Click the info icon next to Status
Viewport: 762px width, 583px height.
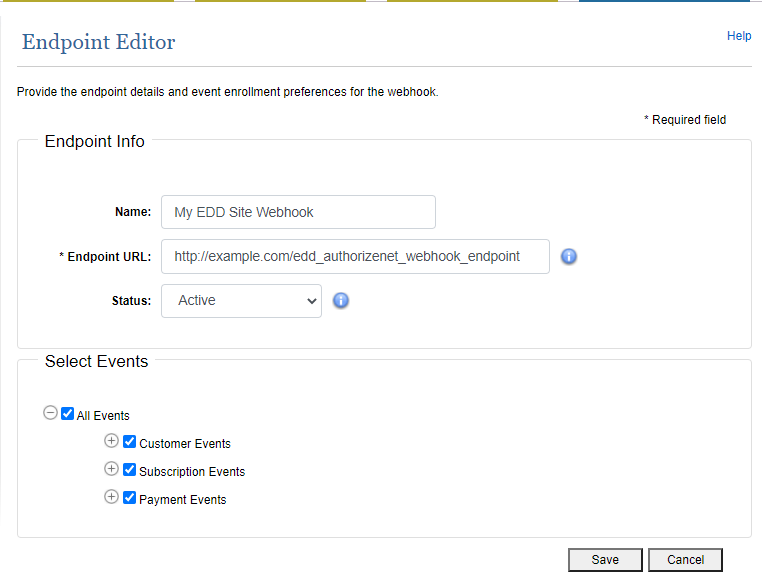coord(341,300)
